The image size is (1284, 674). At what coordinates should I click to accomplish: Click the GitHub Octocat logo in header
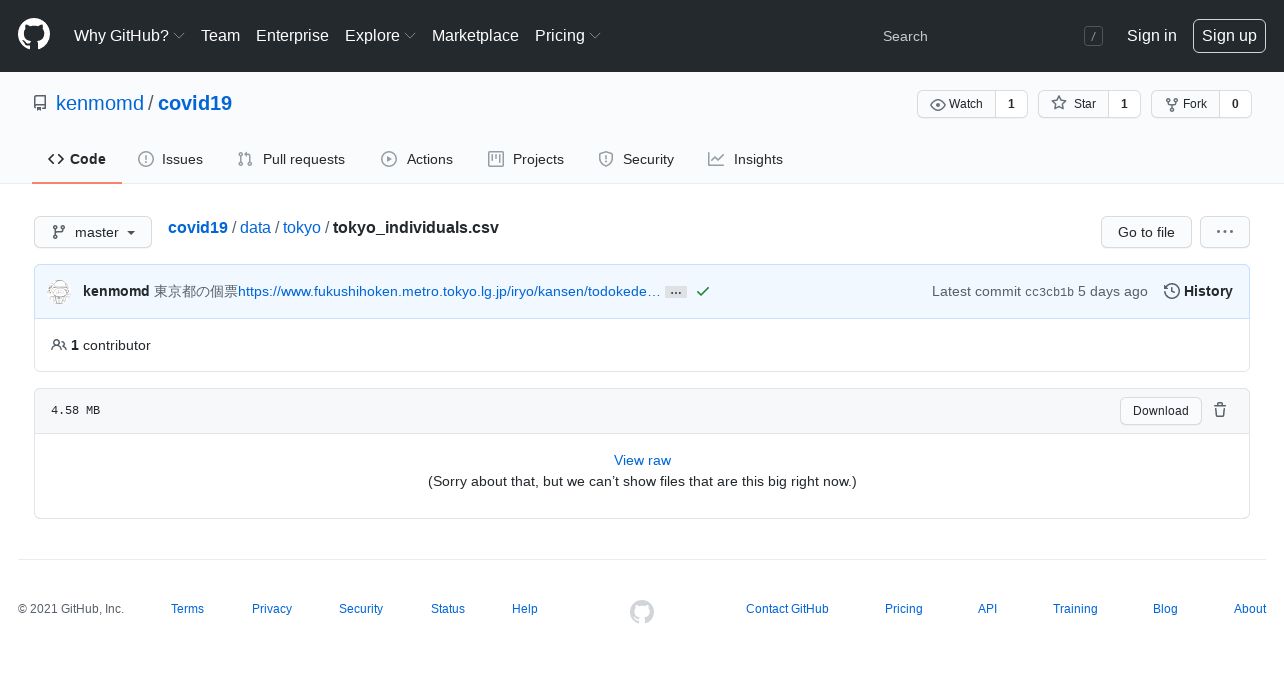pyautogui.click(x=34, y=35)
